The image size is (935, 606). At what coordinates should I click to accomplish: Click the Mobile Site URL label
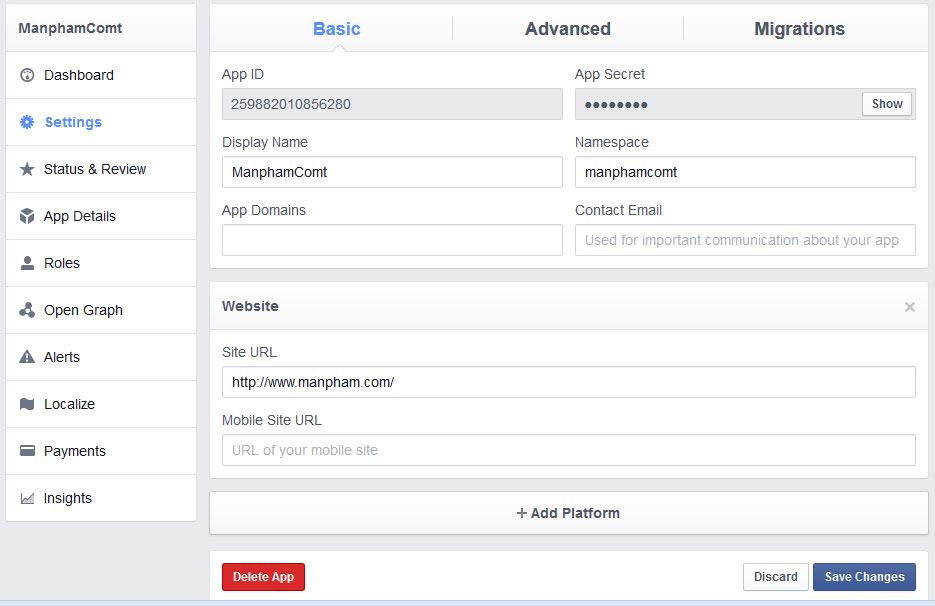point(272,421)
